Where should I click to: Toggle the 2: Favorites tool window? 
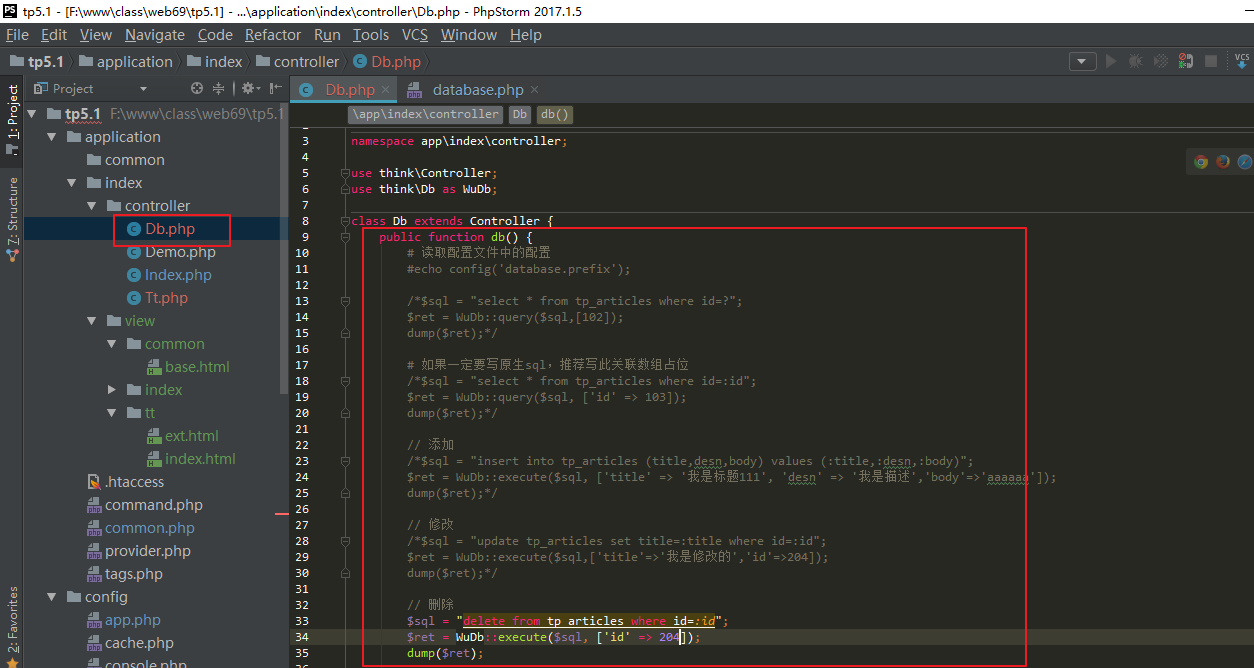click(13, 626)
